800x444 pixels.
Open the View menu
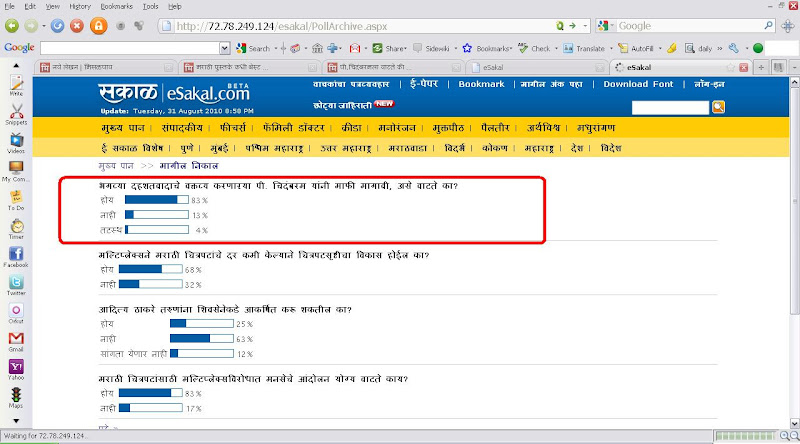pos(53,6)
